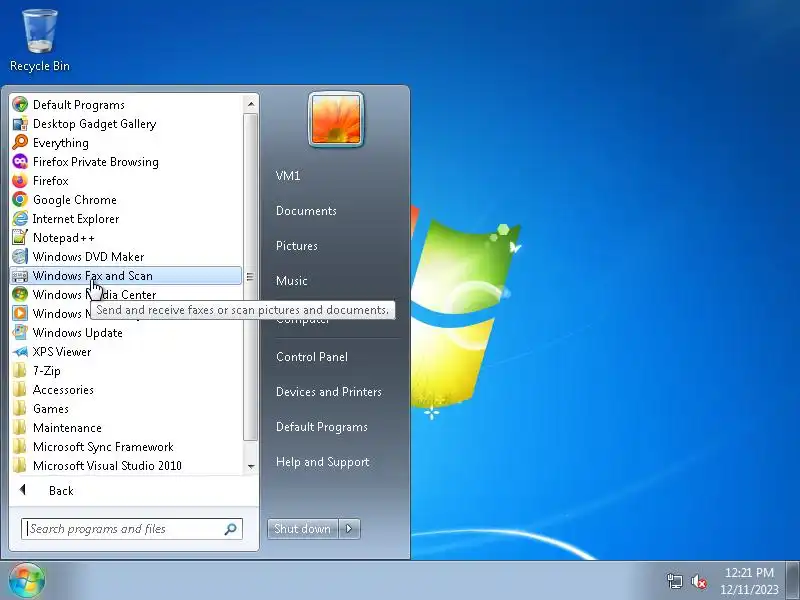Open the Everything search tool icon
This screenshot has height=600, width=800.
[20, 142]
